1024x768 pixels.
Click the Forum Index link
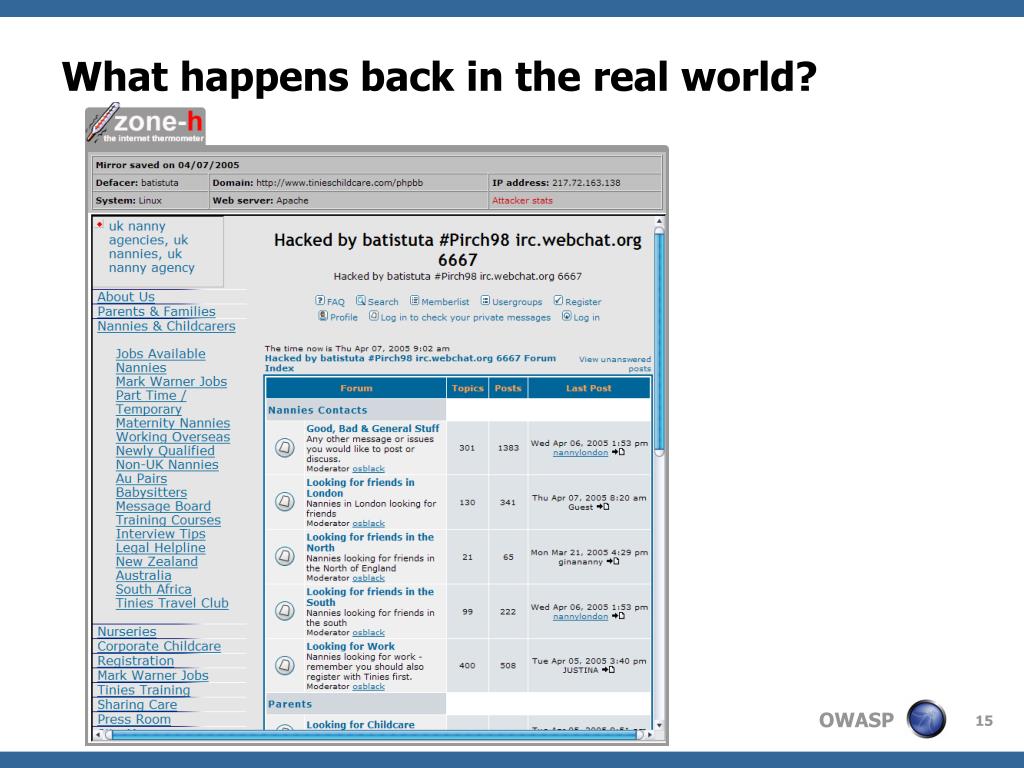tap(410, 363)
